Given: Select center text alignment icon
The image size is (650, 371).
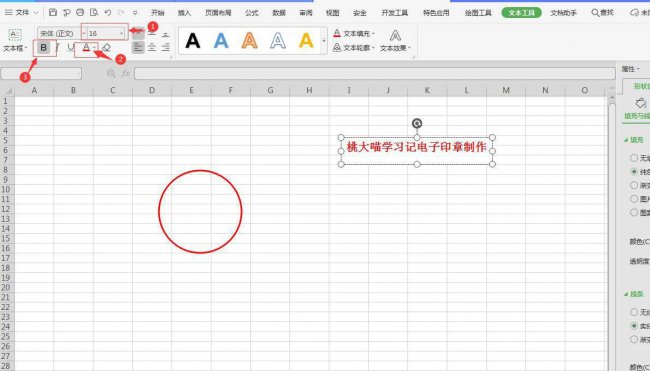Looking at the screenshot, I should (152, 48).
